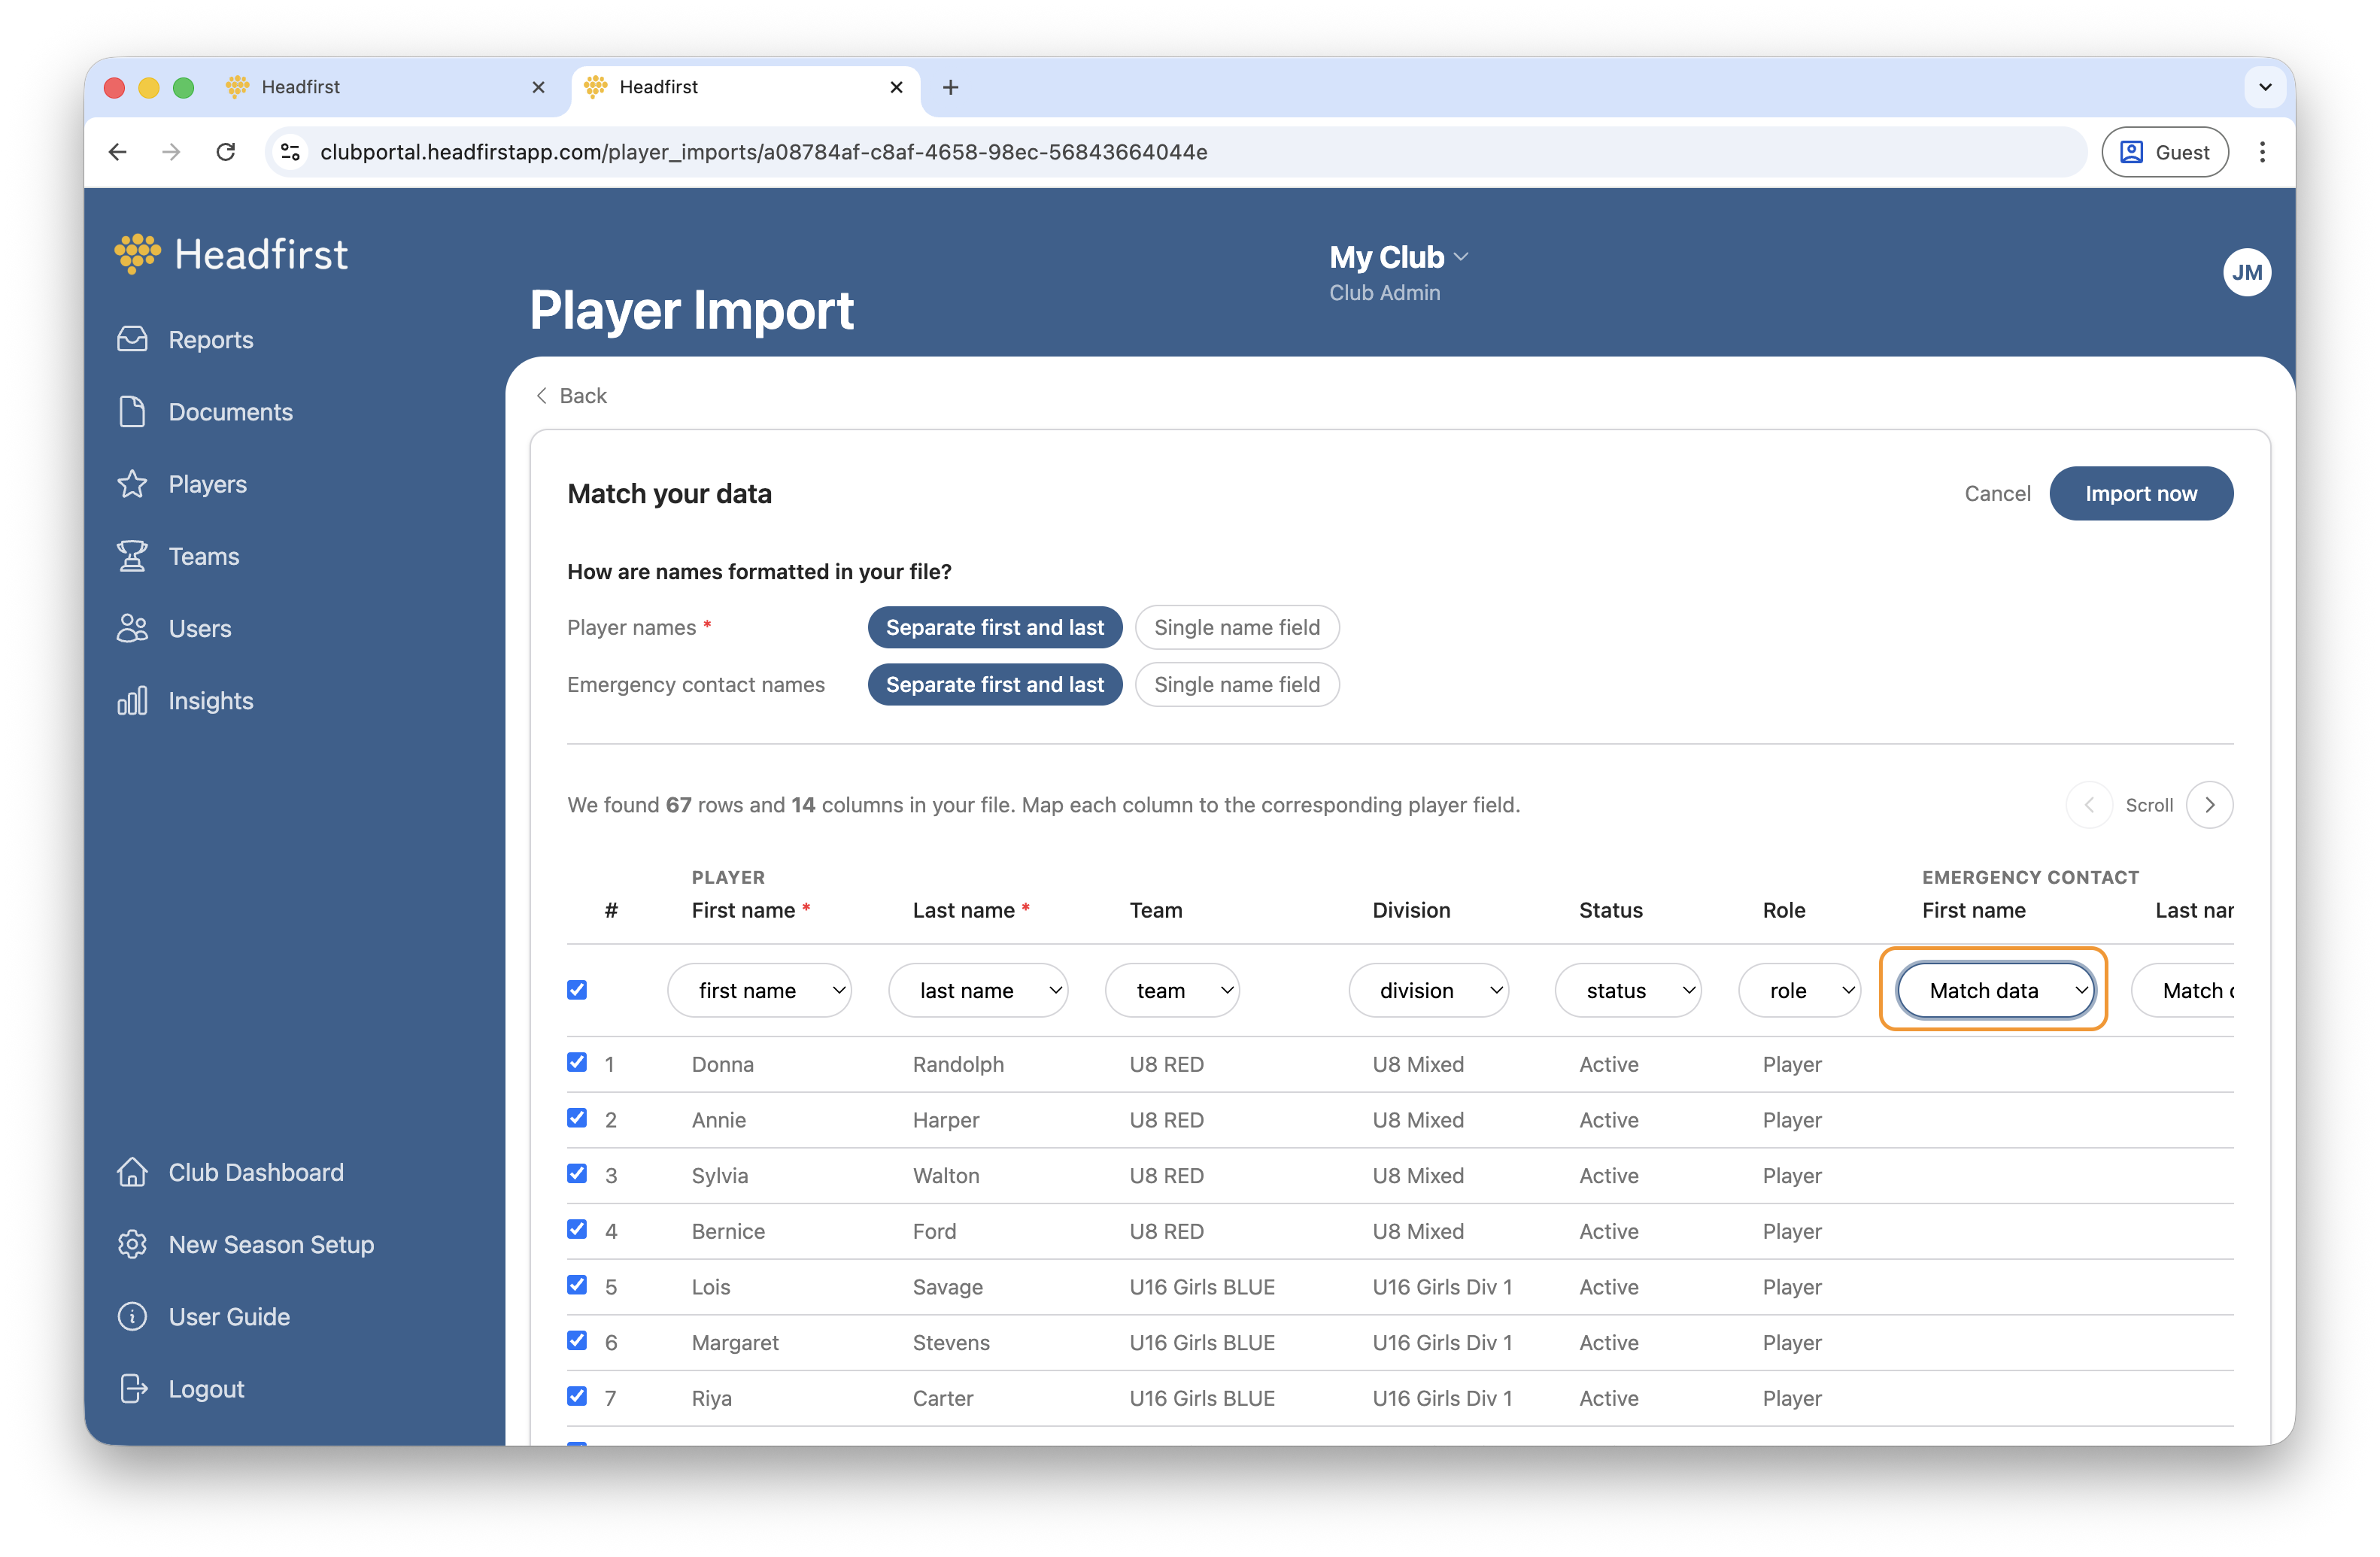This screenshot has height=1557, width=2380.
Task: Open the Match data dropdown for emergency first name
Action: (x=1994, y=990)
